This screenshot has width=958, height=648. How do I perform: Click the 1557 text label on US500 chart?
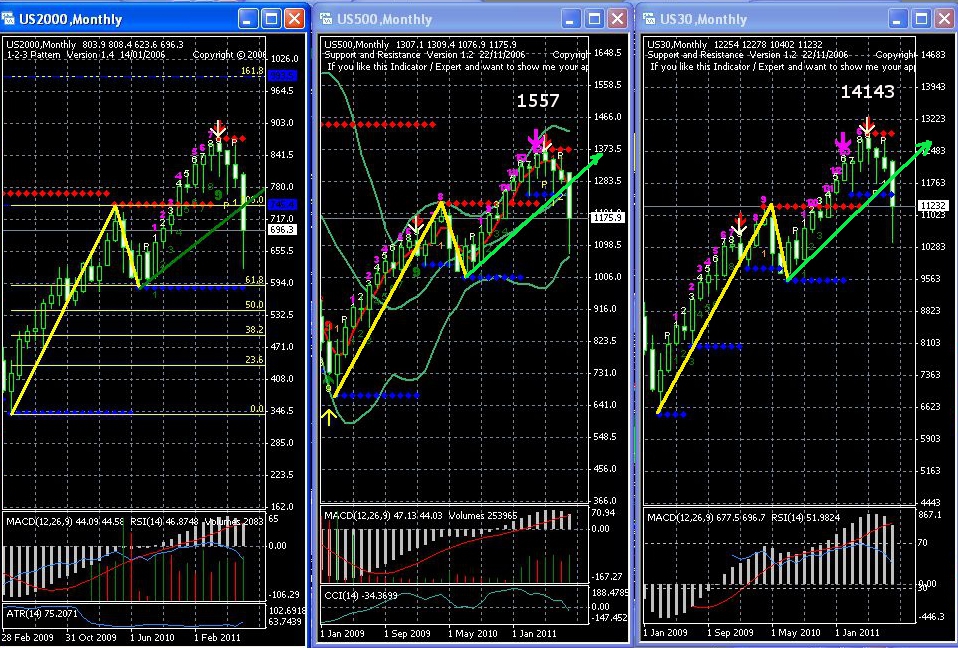pos(538,101)
